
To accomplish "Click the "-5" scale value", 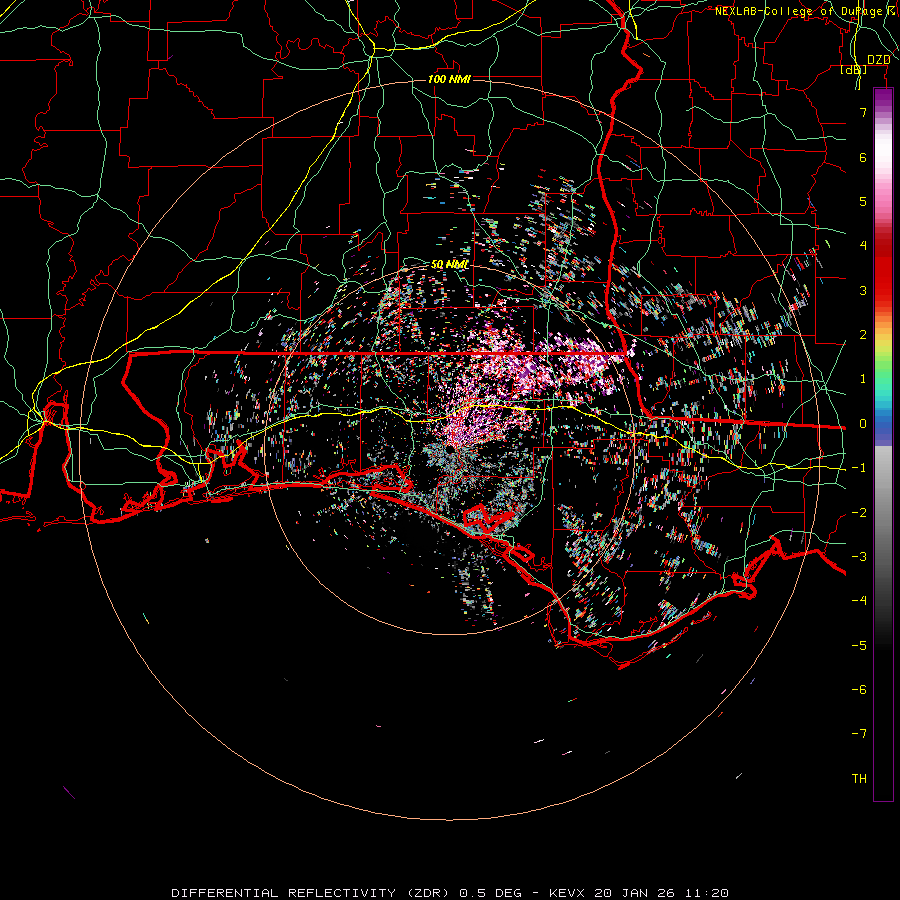I will point(859,646).
